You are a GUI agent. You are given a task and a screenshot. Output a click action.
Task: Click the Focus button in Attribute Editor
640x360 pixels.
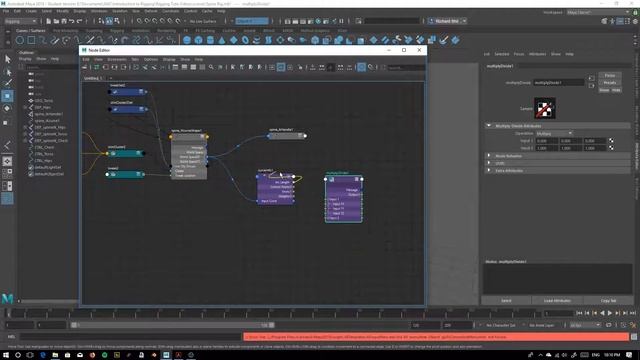[x=610, y=76]
